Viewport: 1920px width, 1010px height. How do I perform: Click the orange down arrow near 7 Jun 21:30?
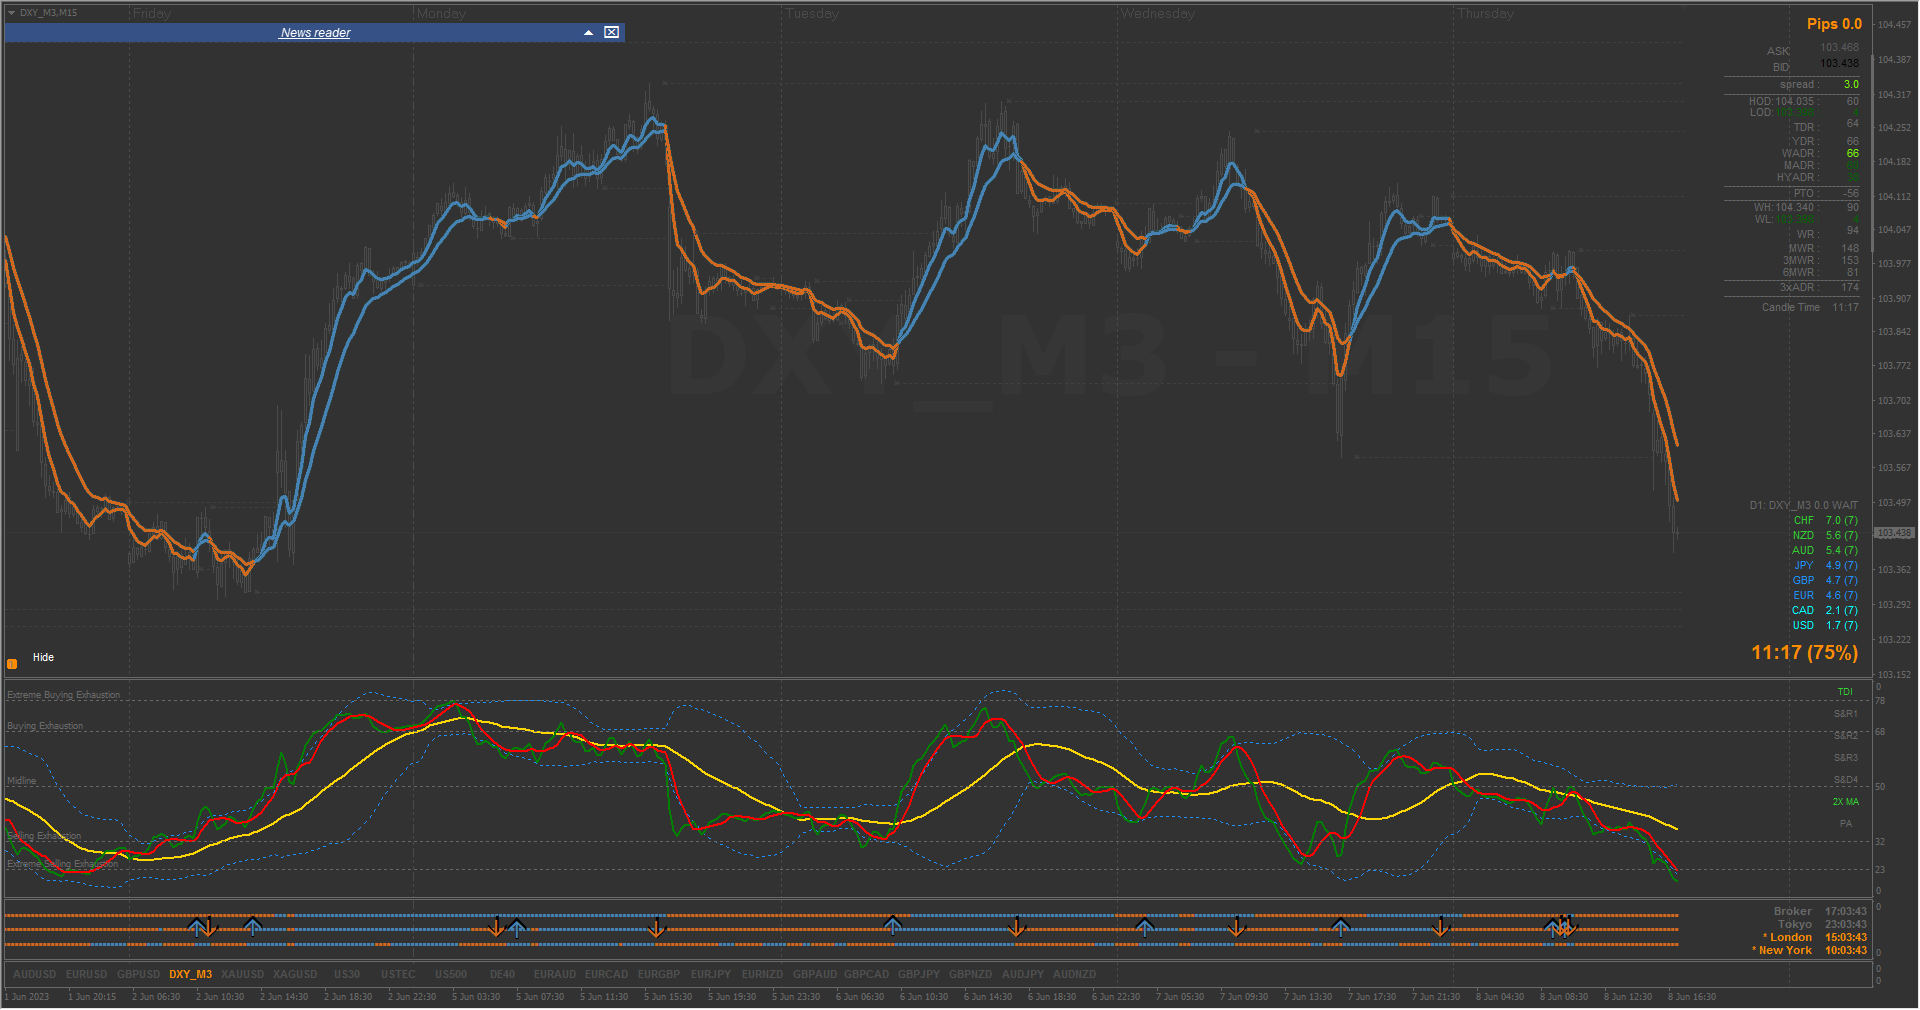click(1441, 928)
